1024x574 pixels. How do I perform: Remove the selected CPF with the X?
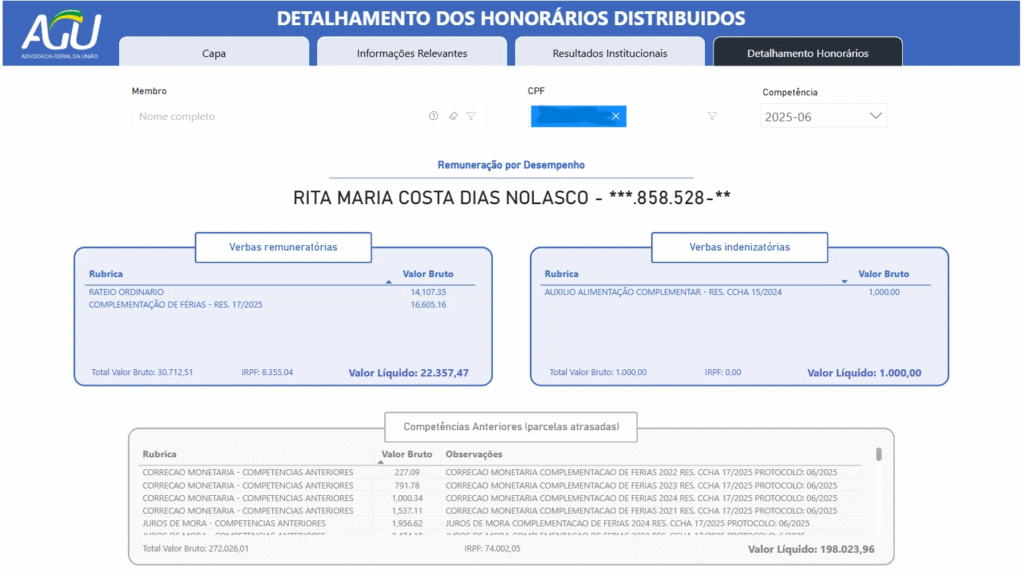pos(616,117)
